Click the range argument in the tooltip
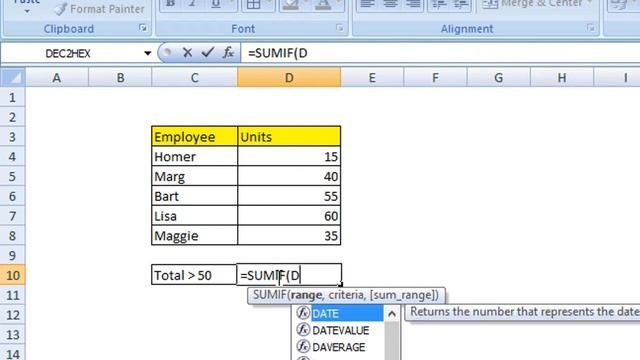The width and height of the screenshot is (640, 360). [307, 295]
